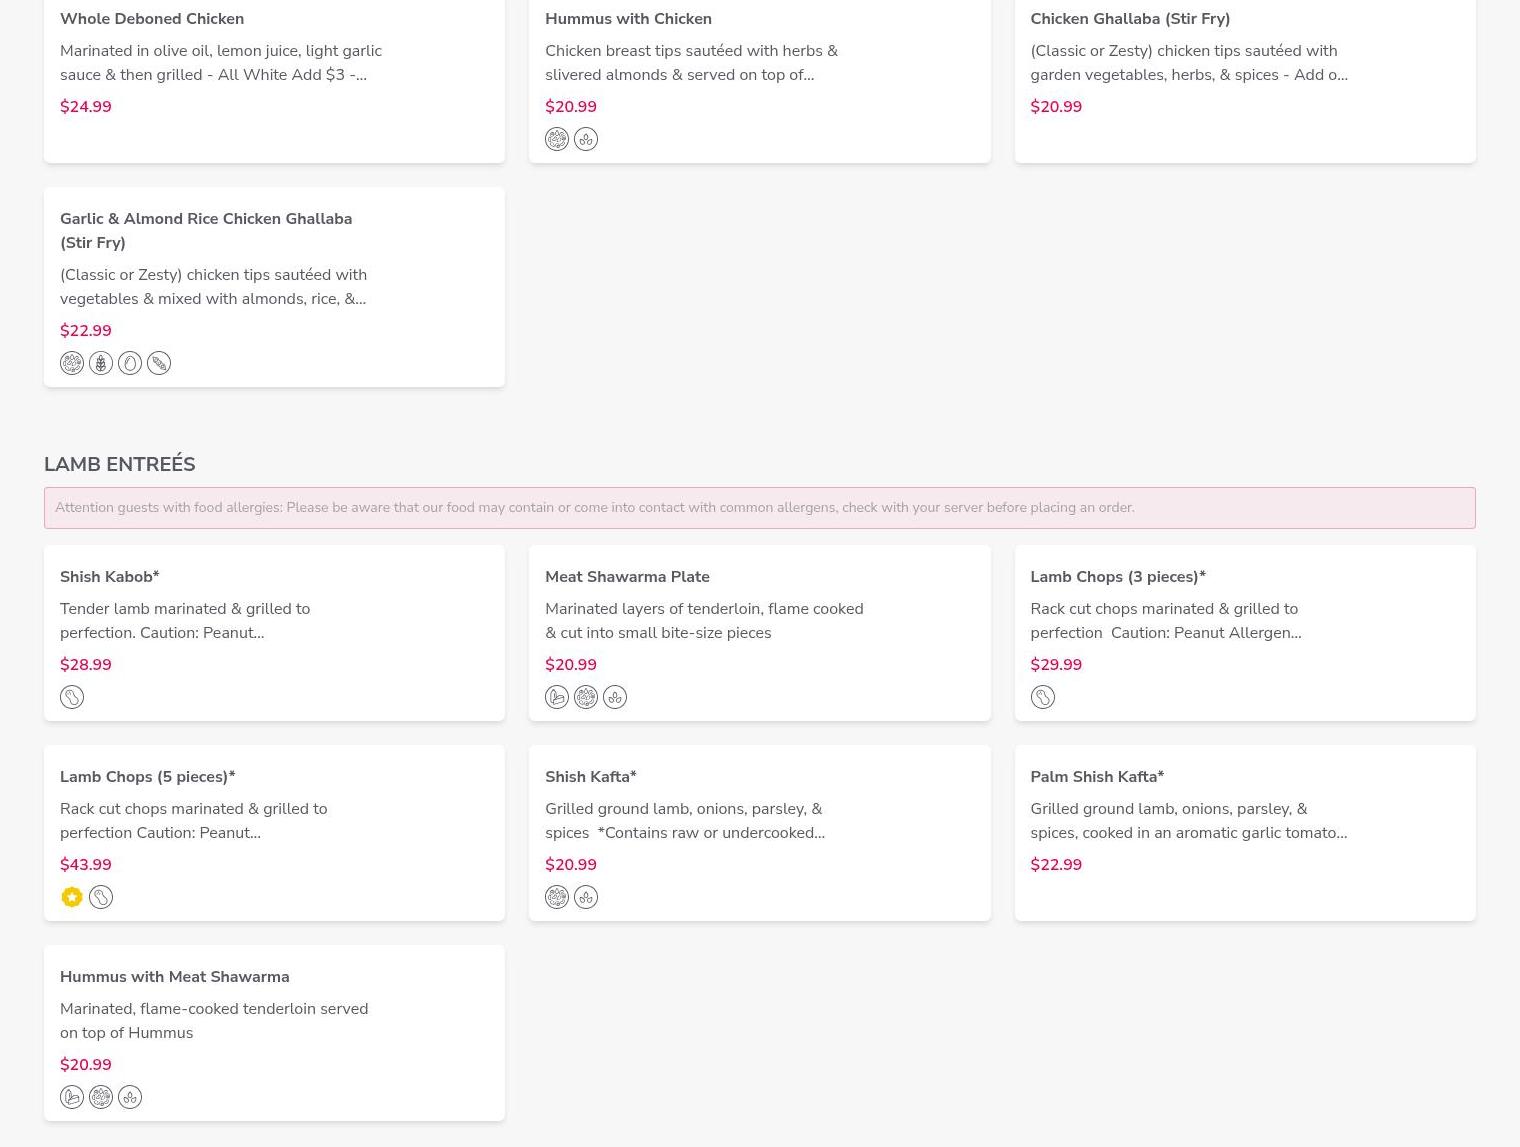The height and width of the screenshot is (1147, 1520).
Task: Click the egg allergen icon on Garlic & Almond Rice Chicken Ghallaba
Action: [130, 363]
